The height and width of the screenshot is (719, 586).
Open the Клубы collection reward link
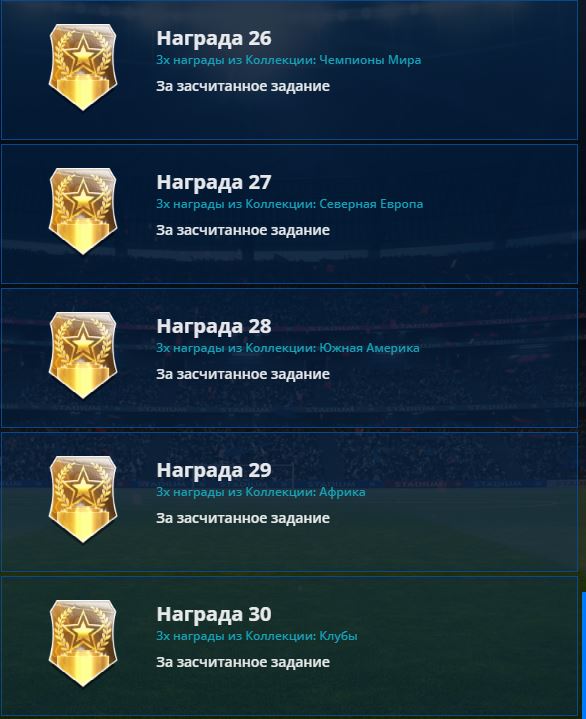click(256, 636)
